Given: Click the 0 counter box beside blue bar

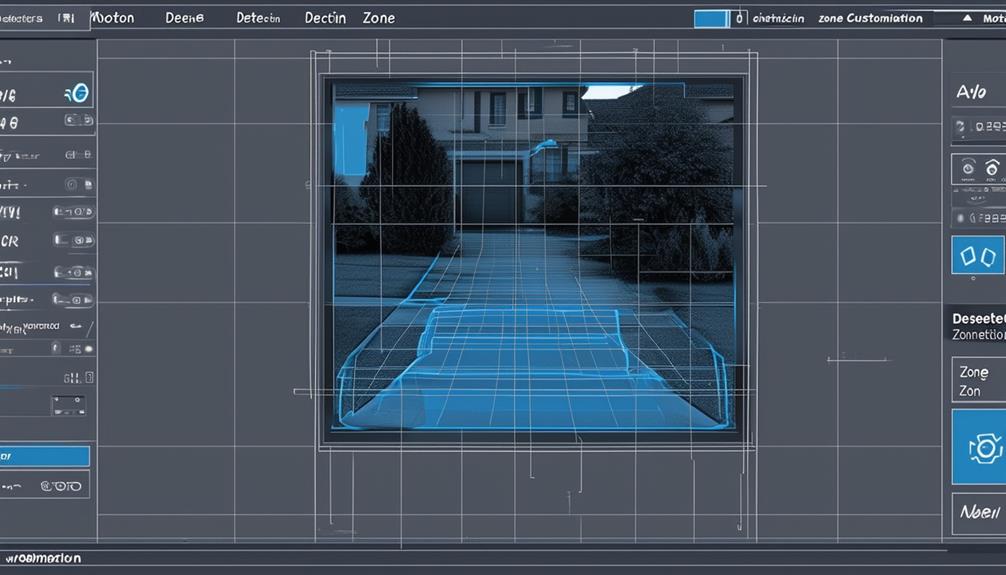Looking at the screenshot, I should pos(739,19).
